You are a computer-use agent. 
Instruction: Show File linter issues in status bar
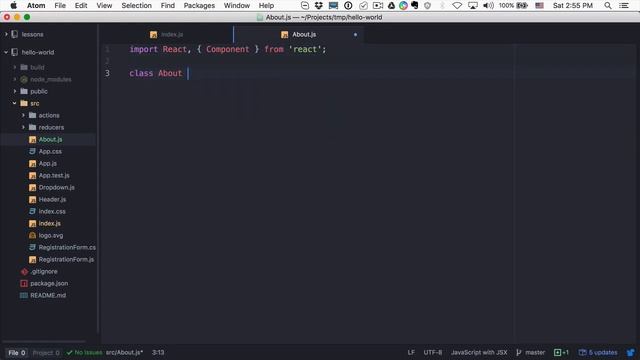[17, 353]
